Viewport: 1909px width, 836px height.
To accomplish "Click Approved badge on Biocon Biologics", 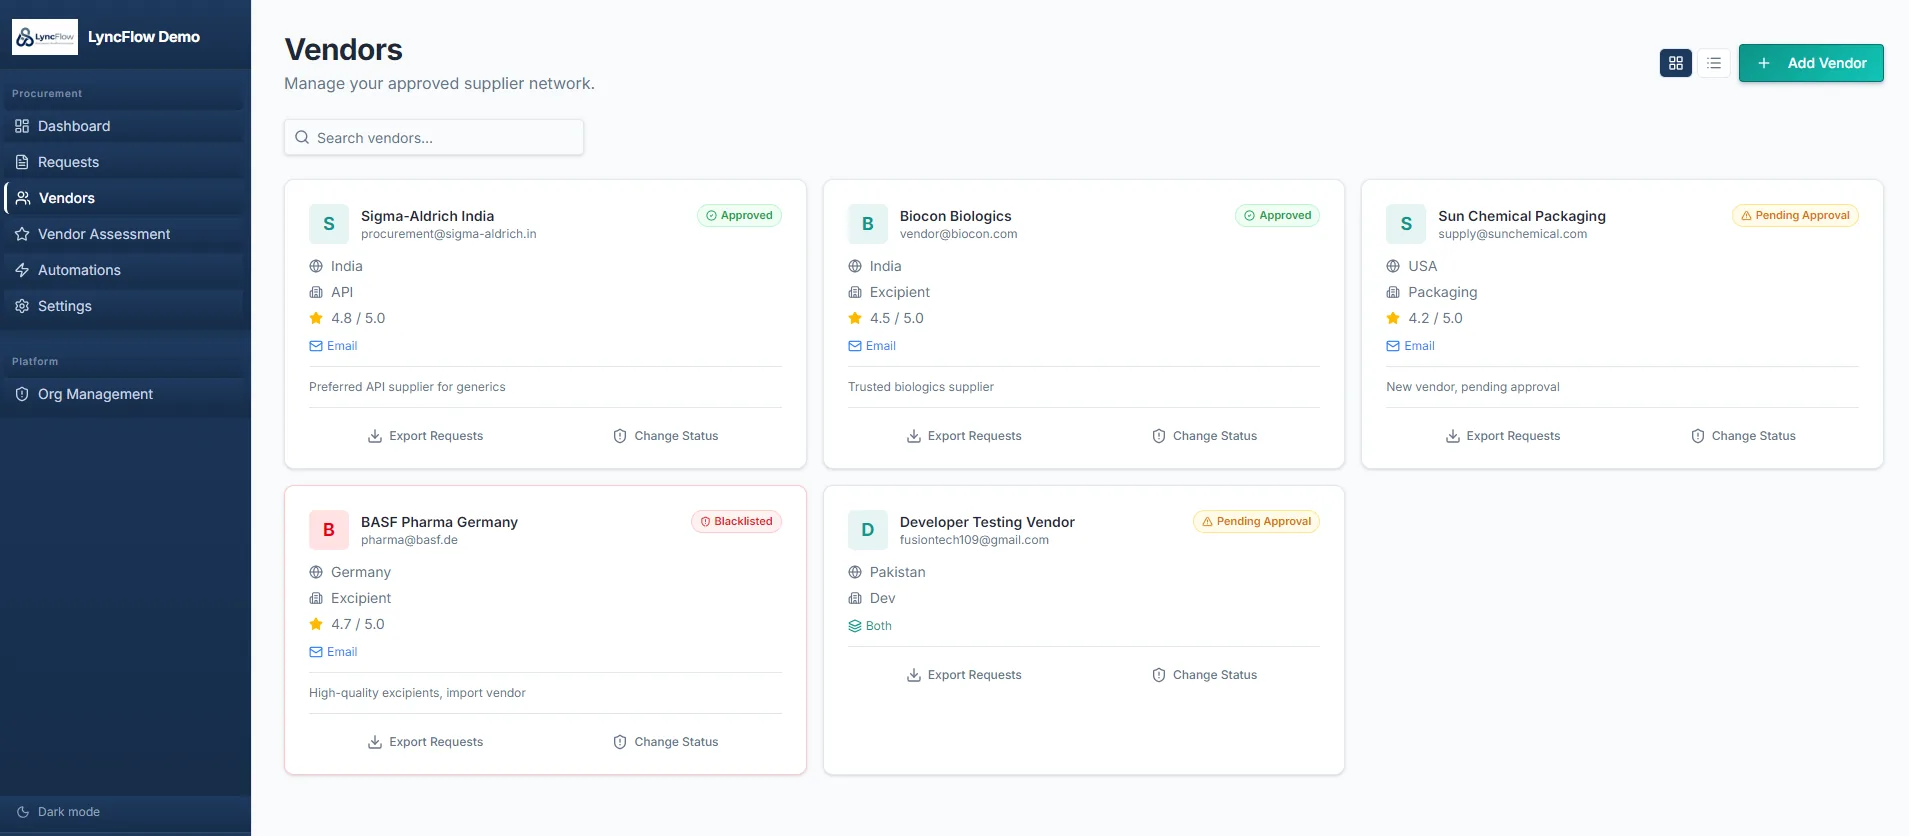I will [1278, 215].
